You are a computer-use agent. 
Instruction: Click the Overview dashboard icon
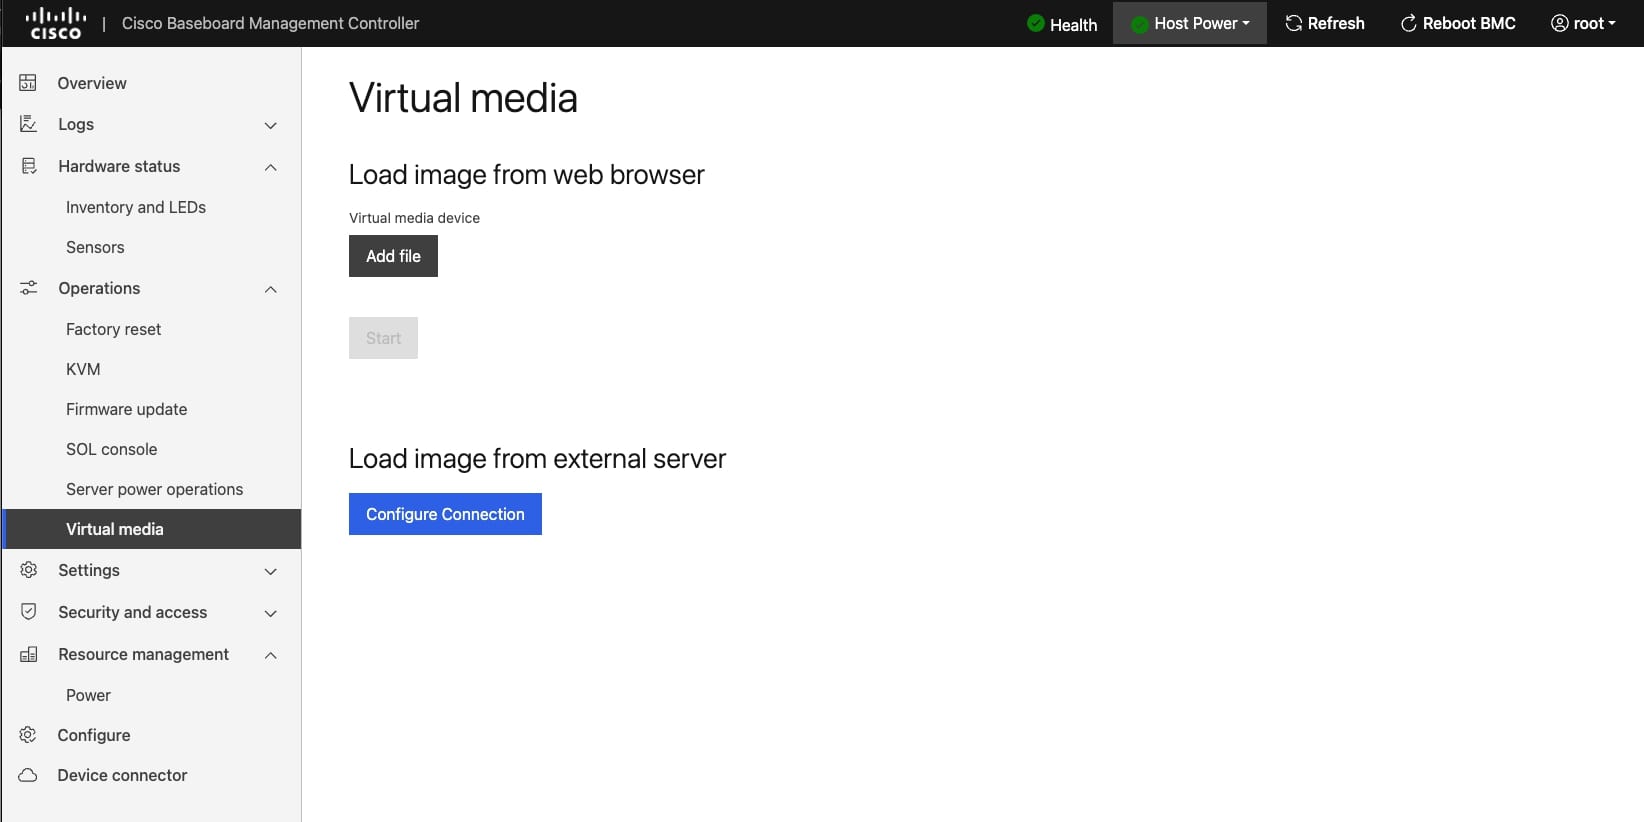(x=28, y=83)
